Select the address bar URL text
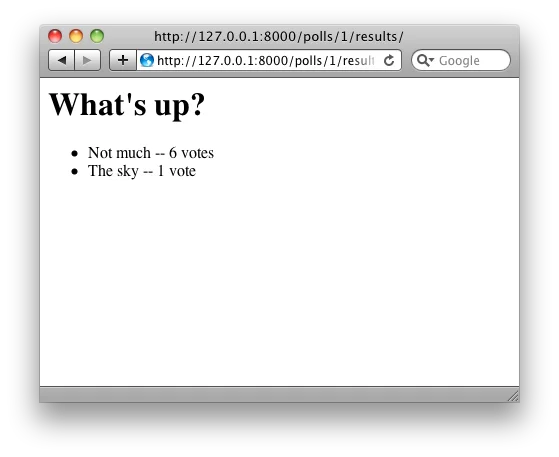This screenshot has height=457, width=559. 266,61
